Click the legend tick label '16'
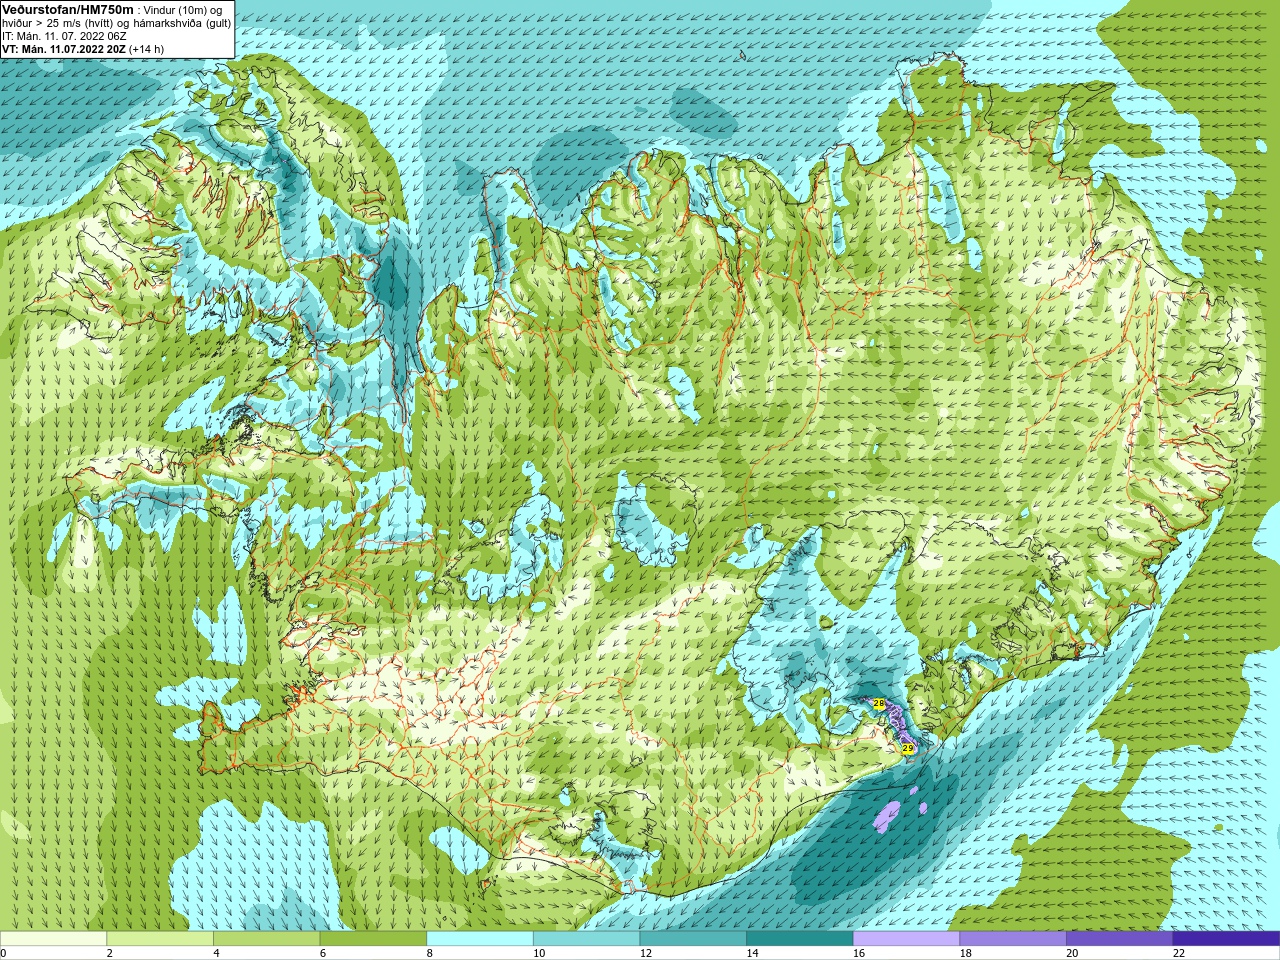The height and width of the screenshot is (960, 1280). [x=859, y=954]
